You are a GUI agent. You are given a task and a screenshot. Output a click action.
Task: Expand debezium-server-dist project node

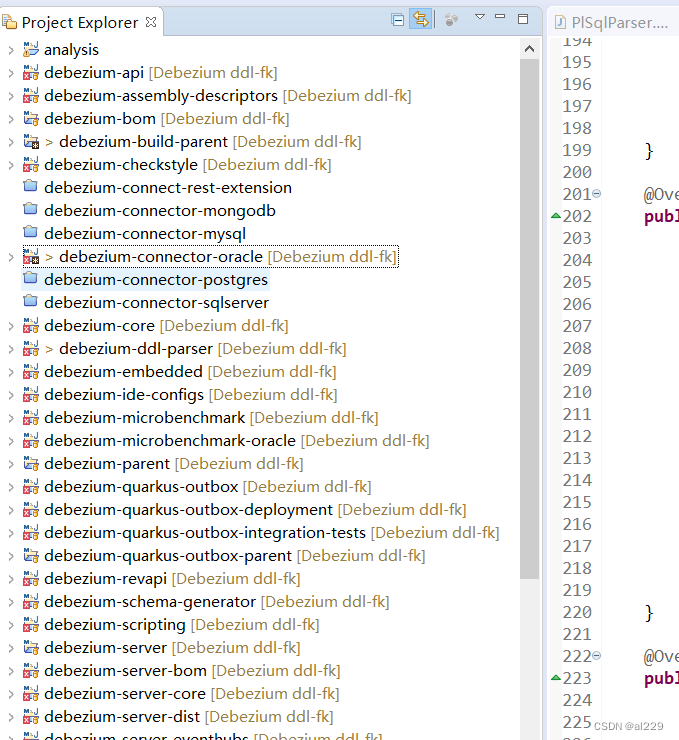pos(11,717)
